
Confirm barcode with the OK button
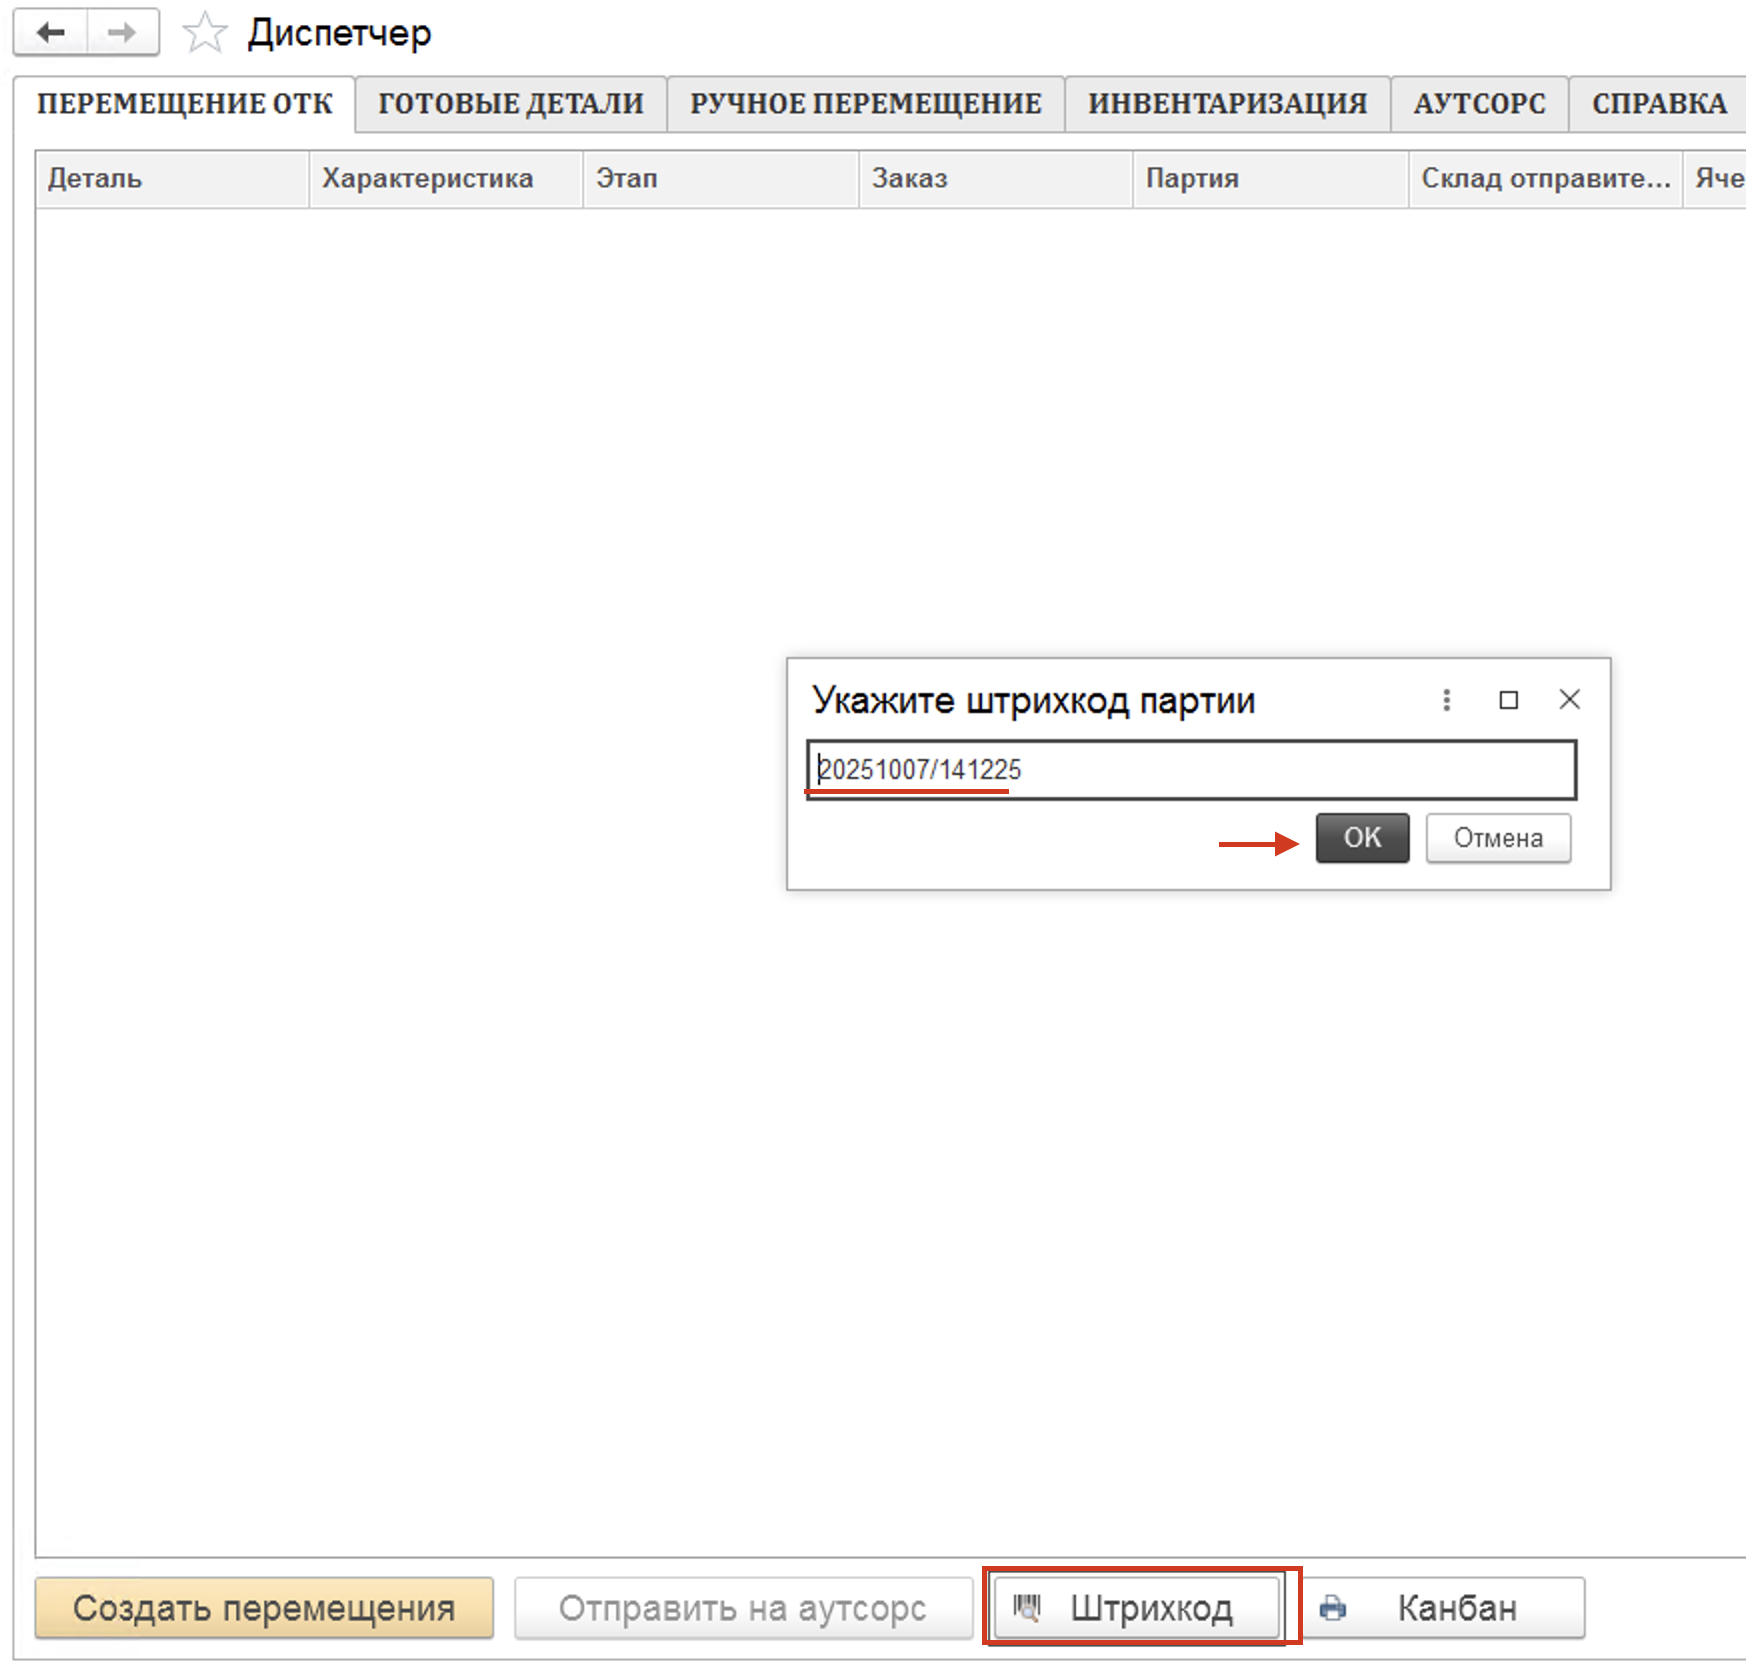pos(1361,837)
